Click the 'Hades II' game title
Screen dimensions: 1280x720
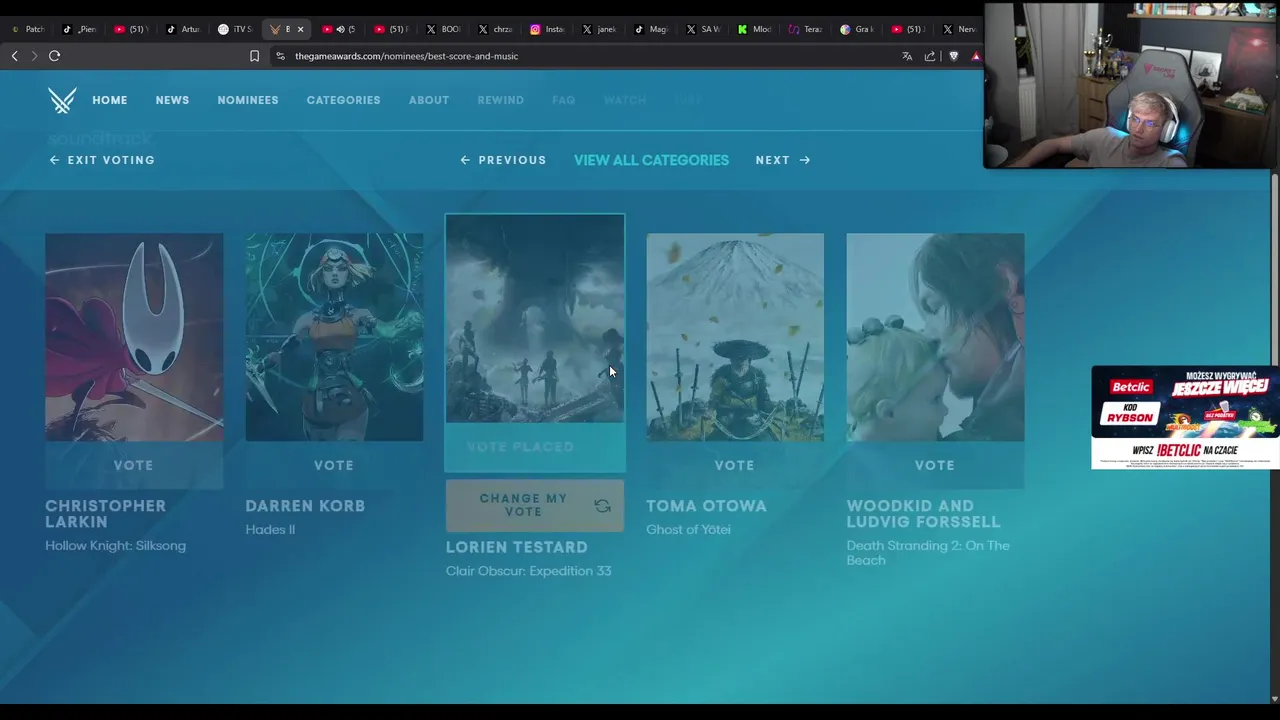coord(270,529)
